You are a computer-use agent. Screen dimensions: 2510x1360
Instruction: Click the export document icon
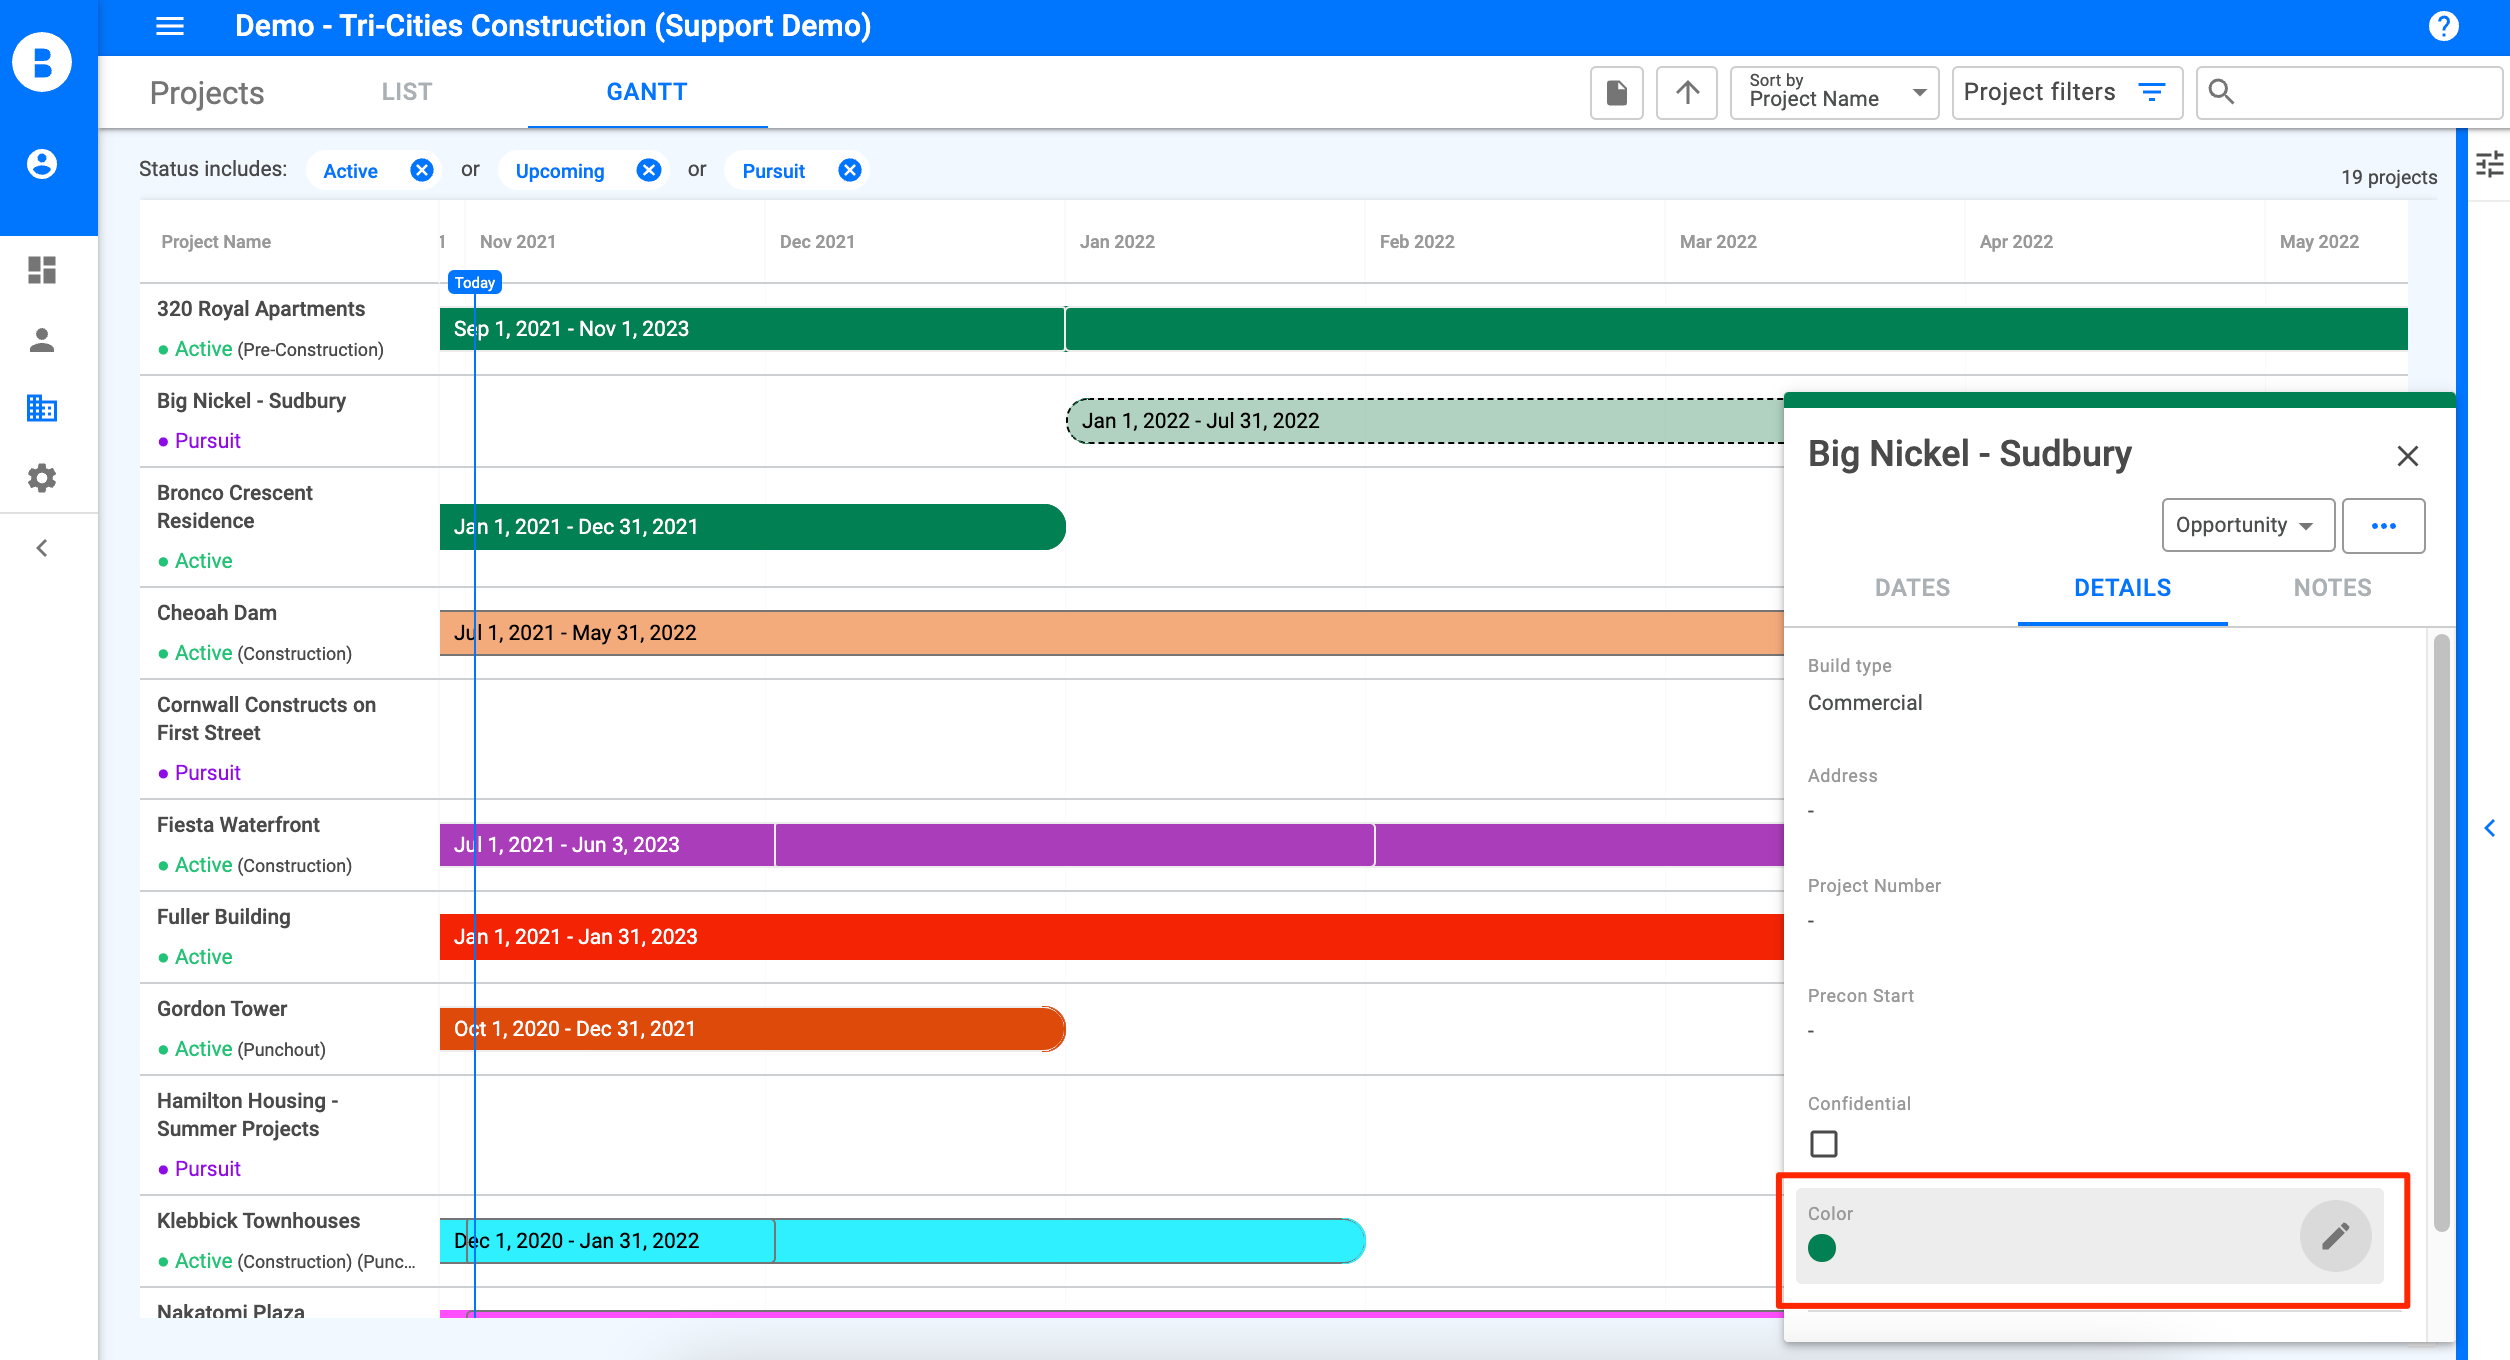1616,92
